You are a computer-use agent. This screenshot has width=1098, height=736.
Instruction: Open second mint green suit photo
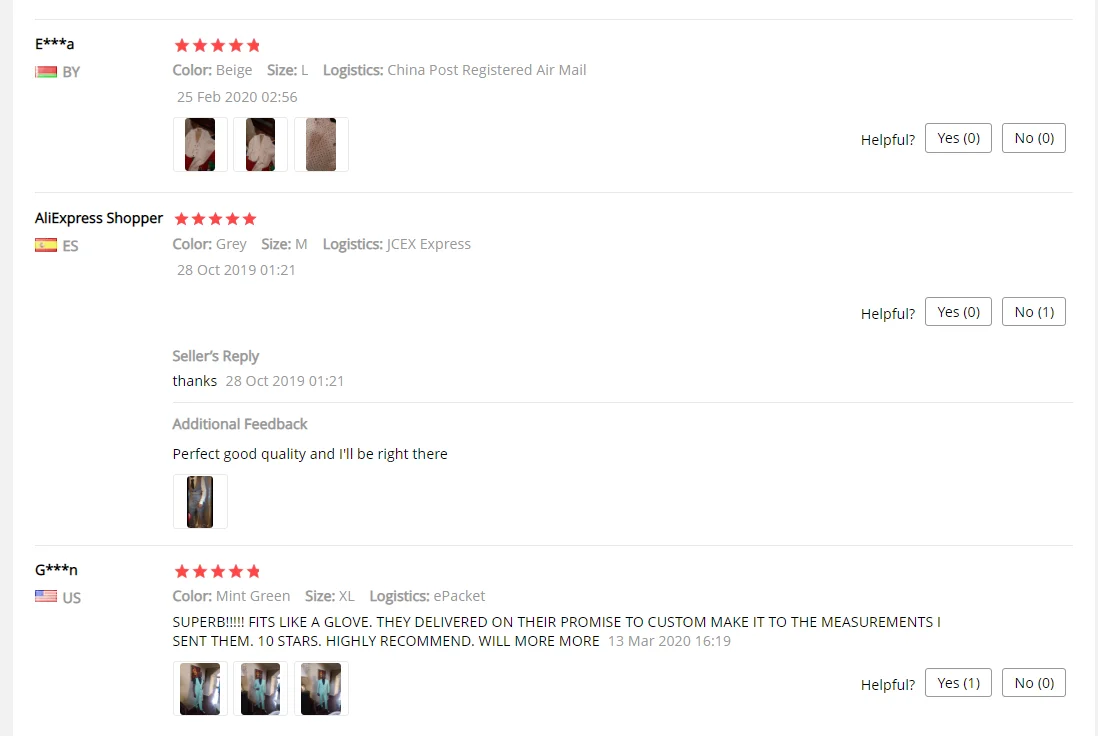260,689
